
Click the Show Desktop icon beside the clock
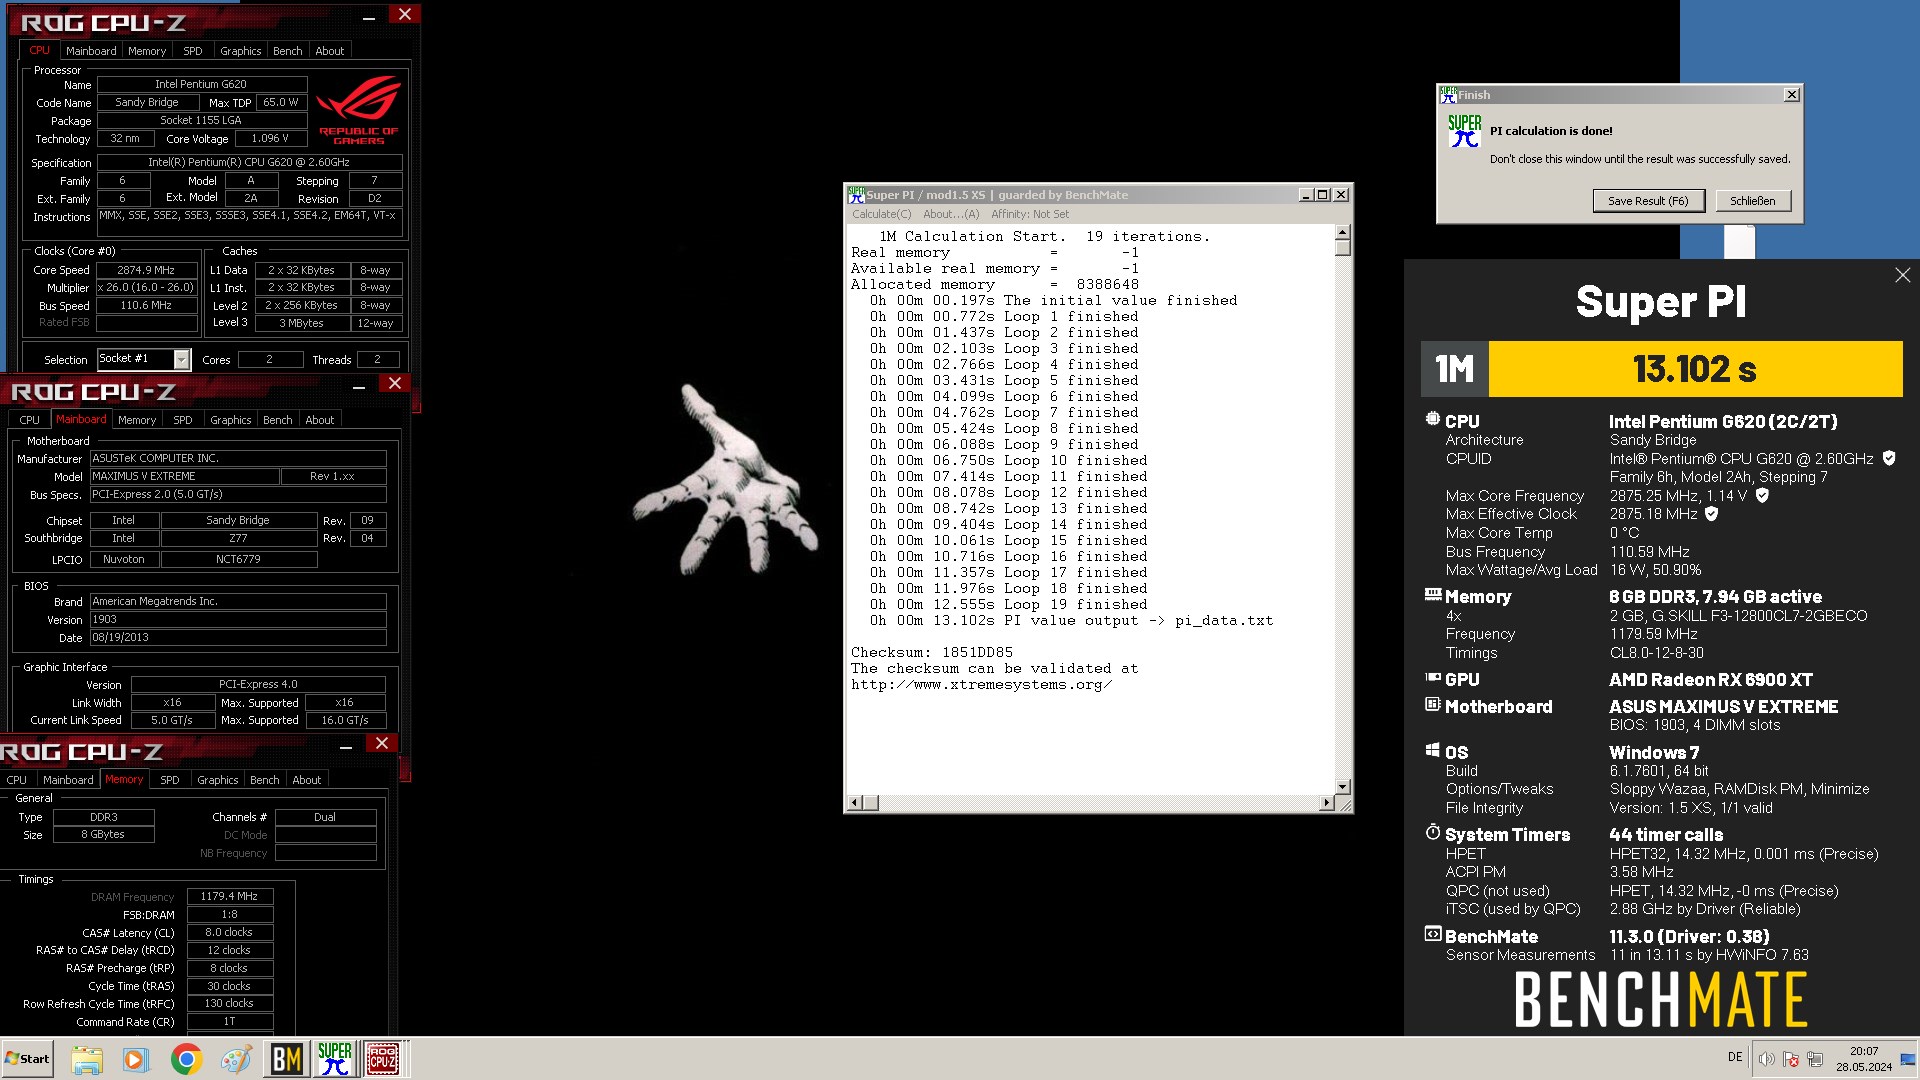pyautogui.click(x=1908, y=1059)
